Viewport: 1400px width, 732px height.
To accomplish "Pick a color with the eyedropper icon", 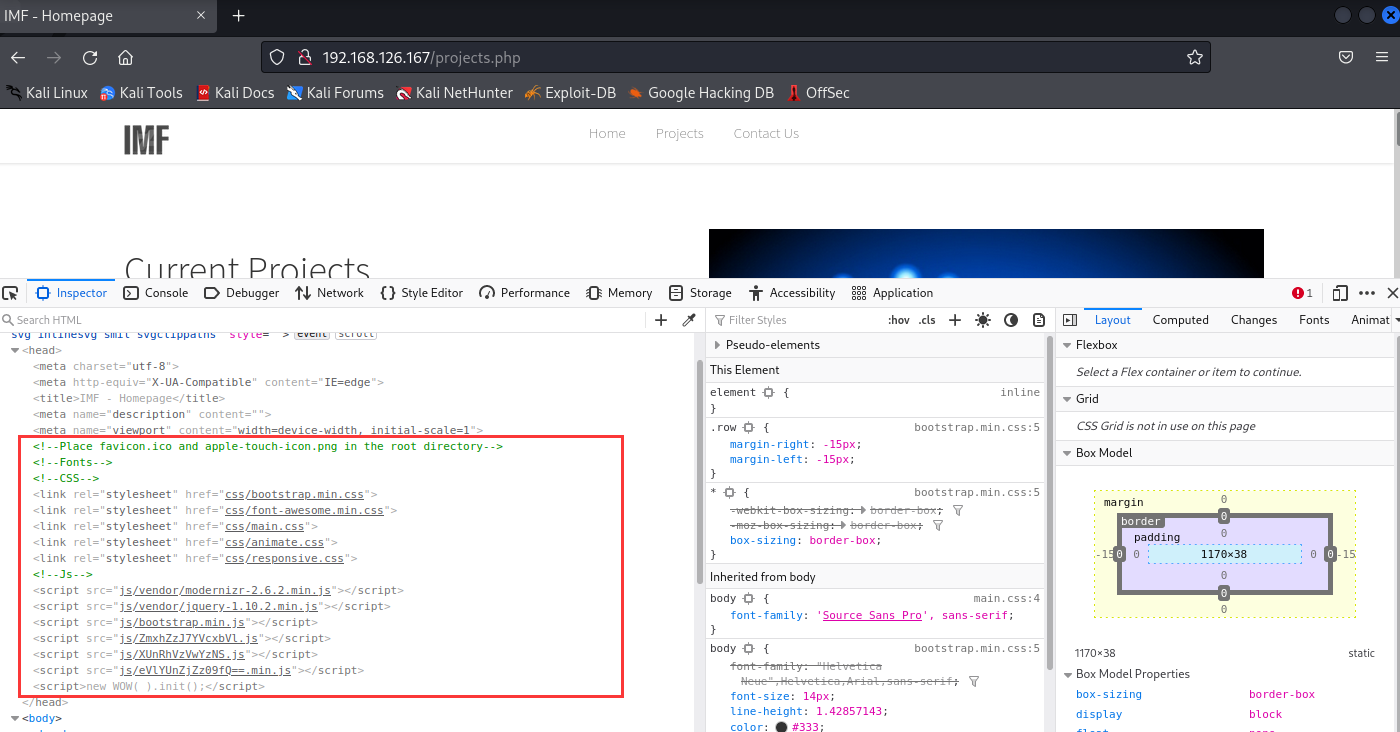I will (689, 320).
